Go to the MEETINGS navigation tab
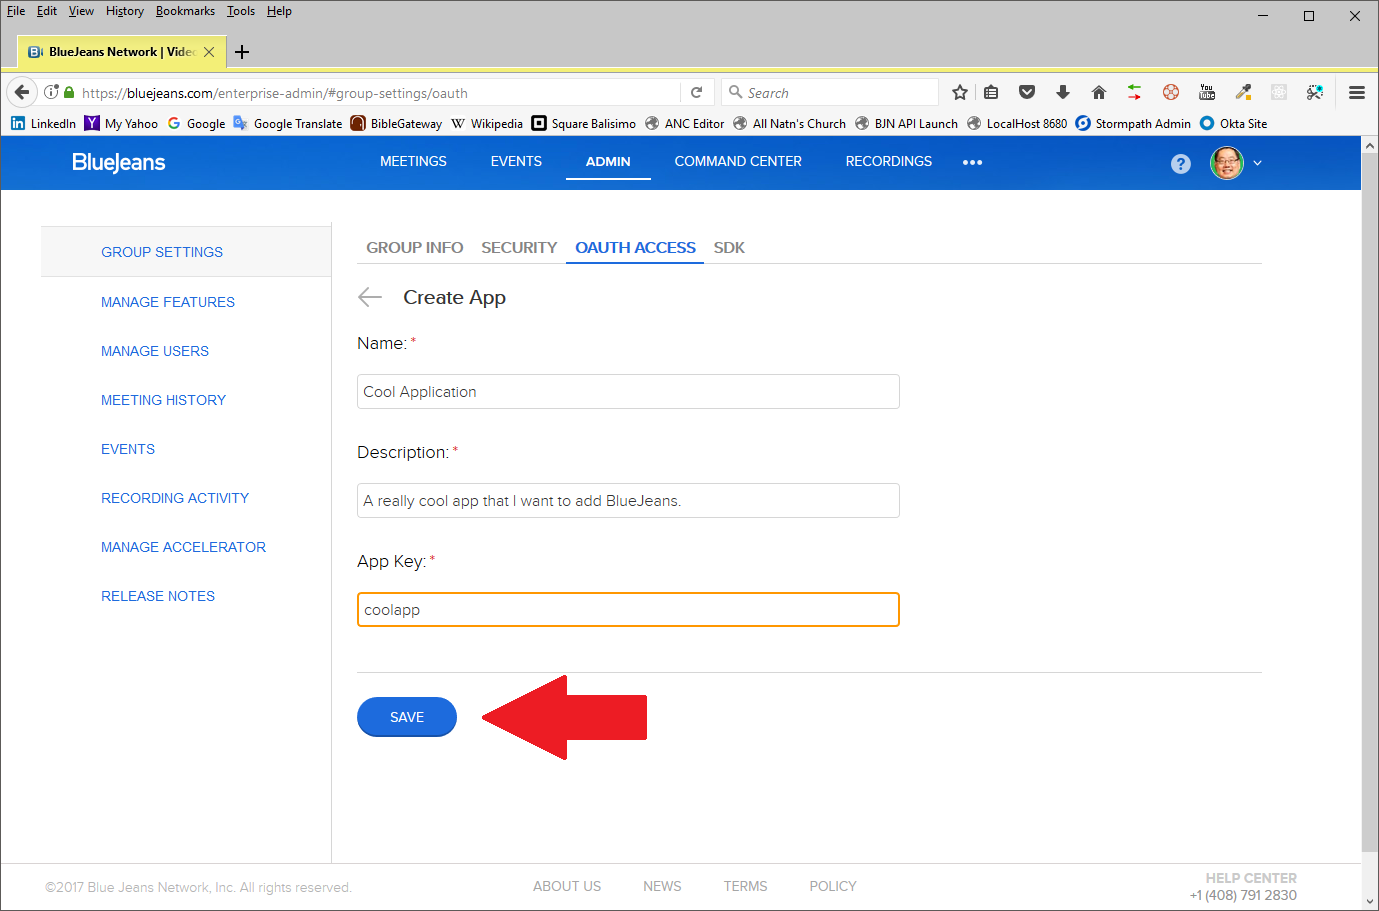The width and height of the screenshot is (1379, 911). (413, 161)
